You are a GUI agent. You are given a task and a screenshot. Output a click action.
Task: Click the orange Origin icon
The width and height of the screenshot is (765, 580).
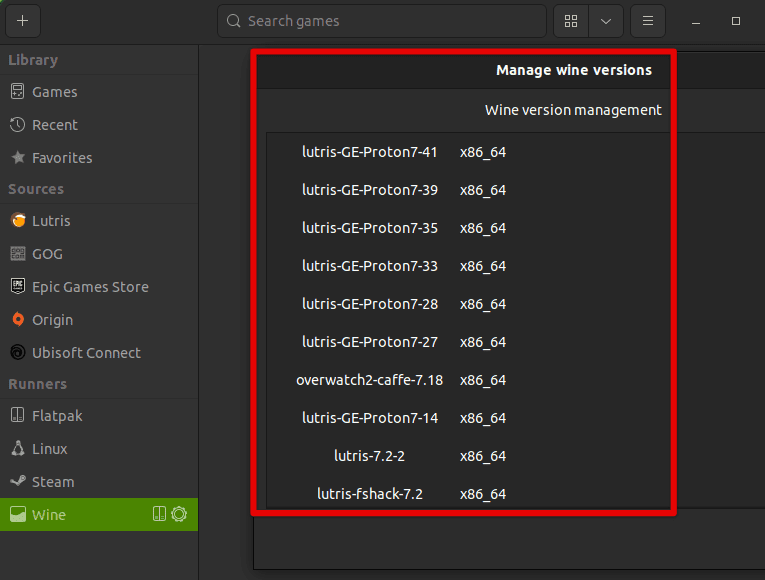(x=18, y=320)
